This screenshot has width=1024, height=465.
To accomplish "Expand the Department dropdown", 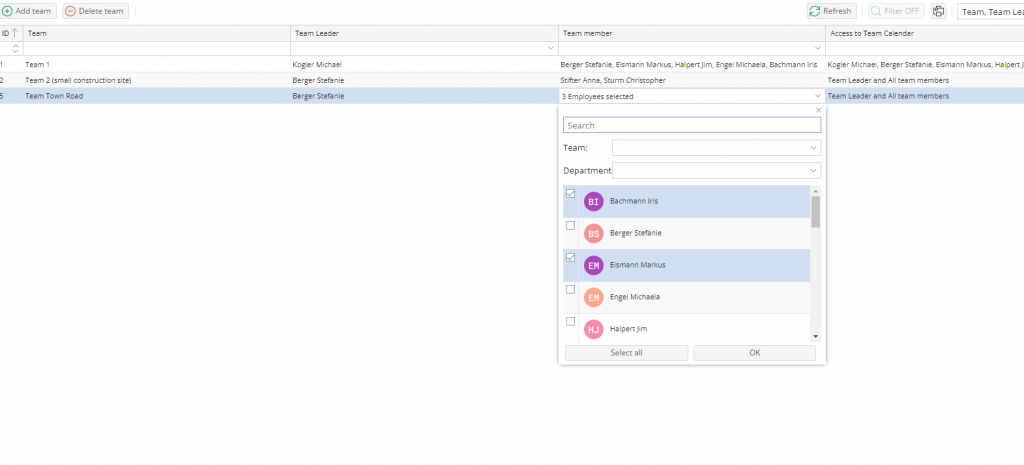I will pyautogui.click(x=722, y=171).
